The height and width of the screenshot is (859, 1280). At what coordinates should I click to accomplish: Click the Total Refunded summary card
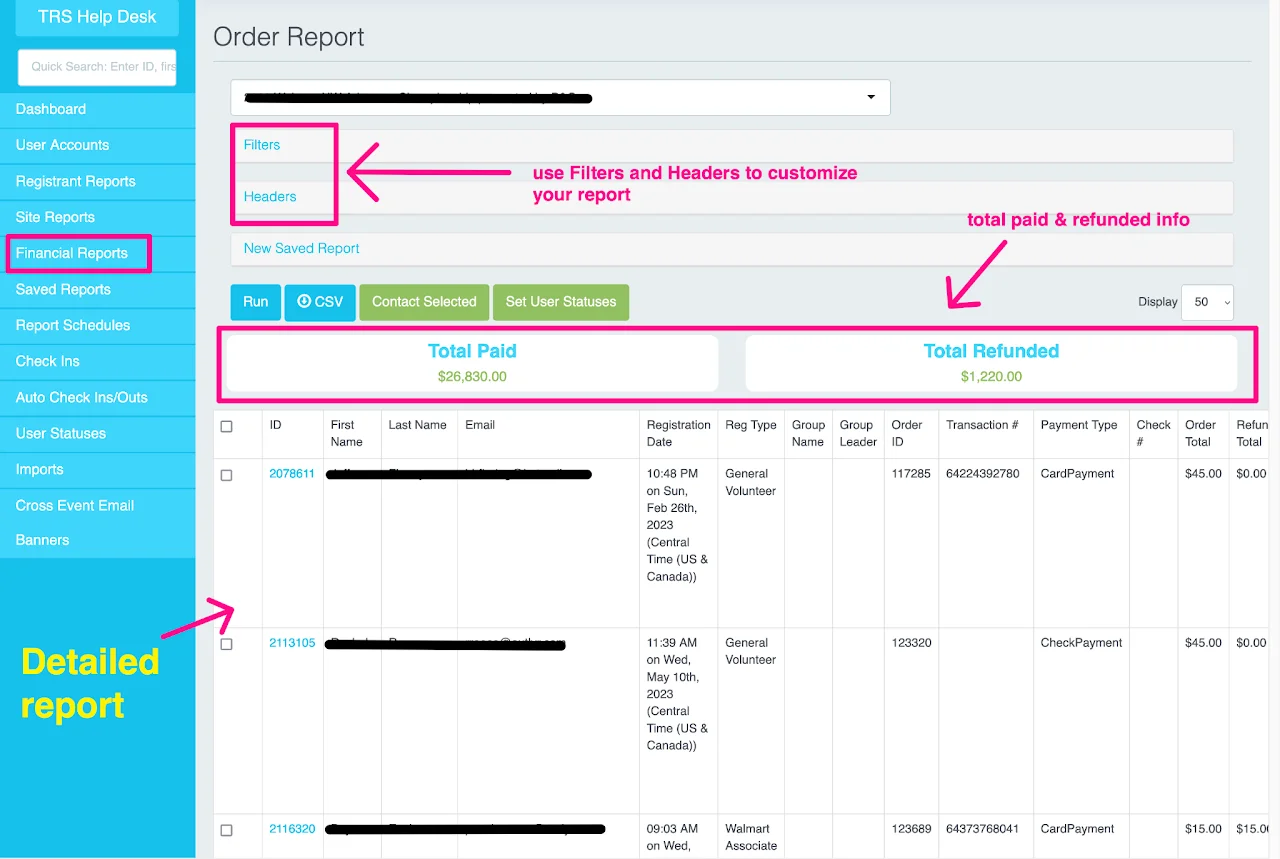pyautogui.click(x=991, y=363)
